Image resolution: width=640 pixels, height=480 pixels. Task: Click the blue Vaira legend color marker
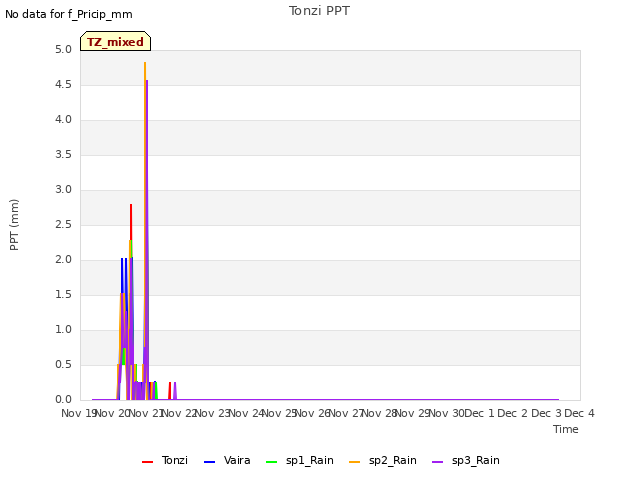(x=209, y=462)
